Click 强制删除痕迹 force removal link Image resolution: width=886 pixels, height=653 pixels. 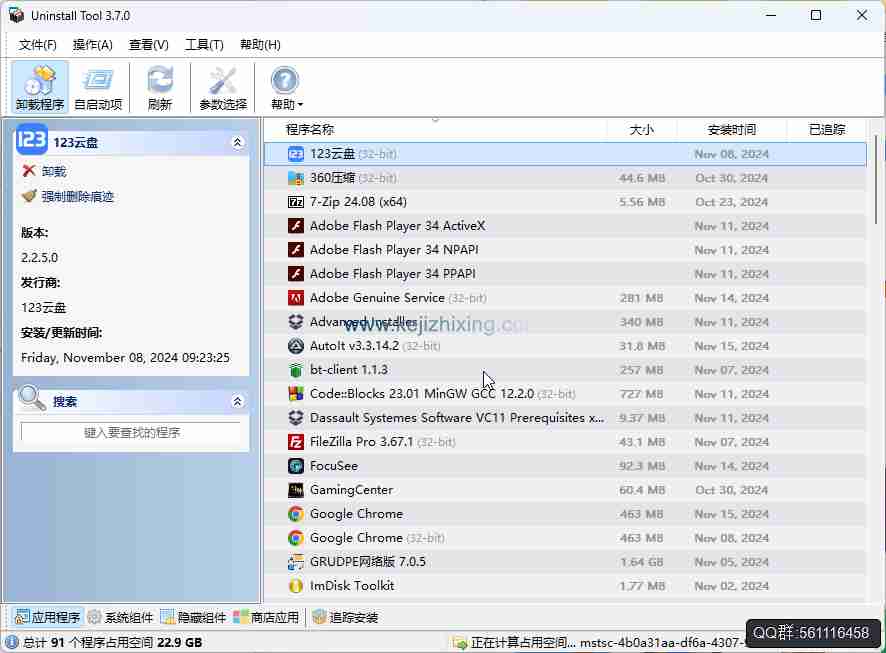tap(77, 197)
